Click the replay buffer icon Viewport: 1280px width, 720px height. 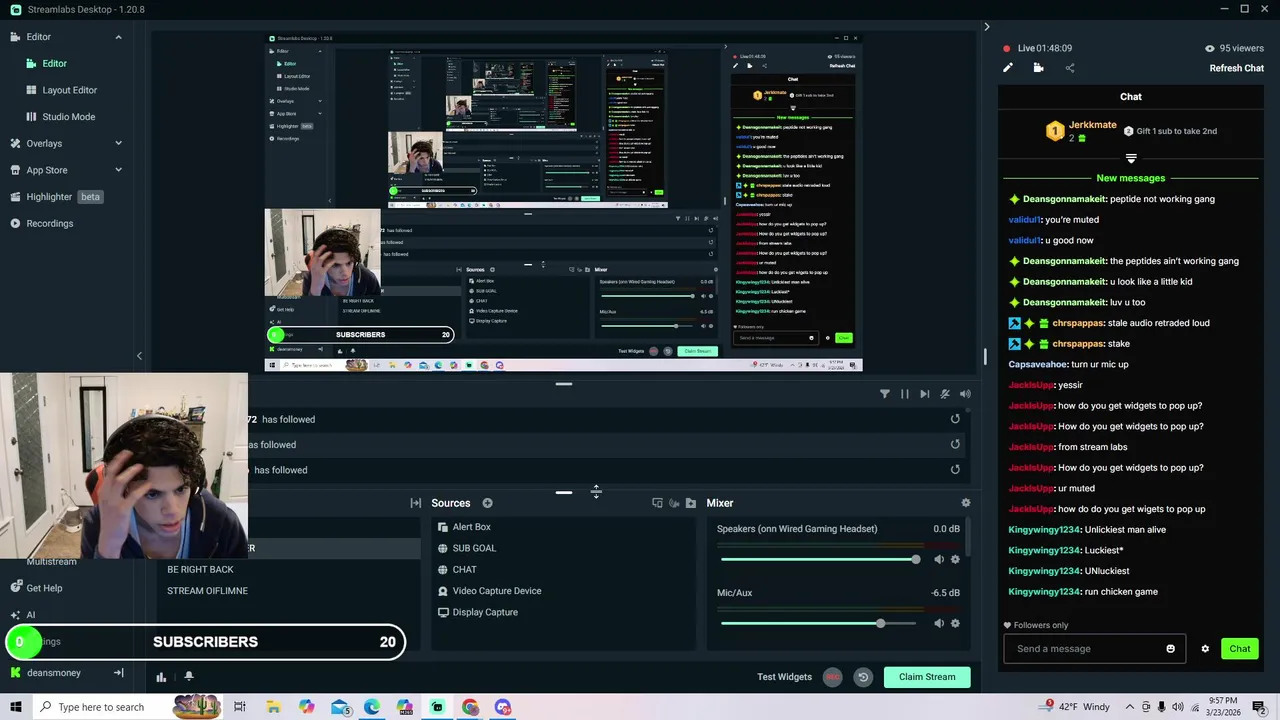pyautogui.click(x=863, y=677)
